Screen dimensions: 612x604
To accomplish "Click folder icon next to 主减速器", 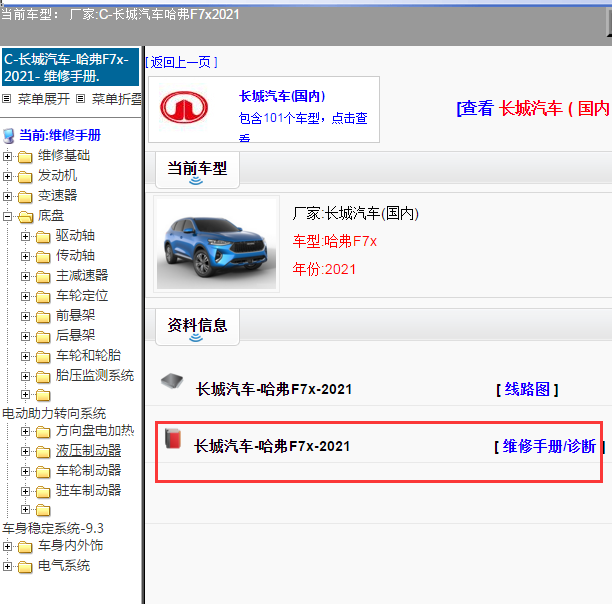I will 43,277.
